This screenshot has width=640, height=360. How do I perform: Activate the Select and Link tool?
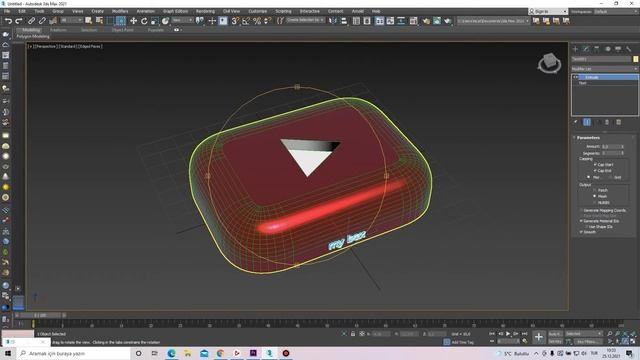coord(31,21)
